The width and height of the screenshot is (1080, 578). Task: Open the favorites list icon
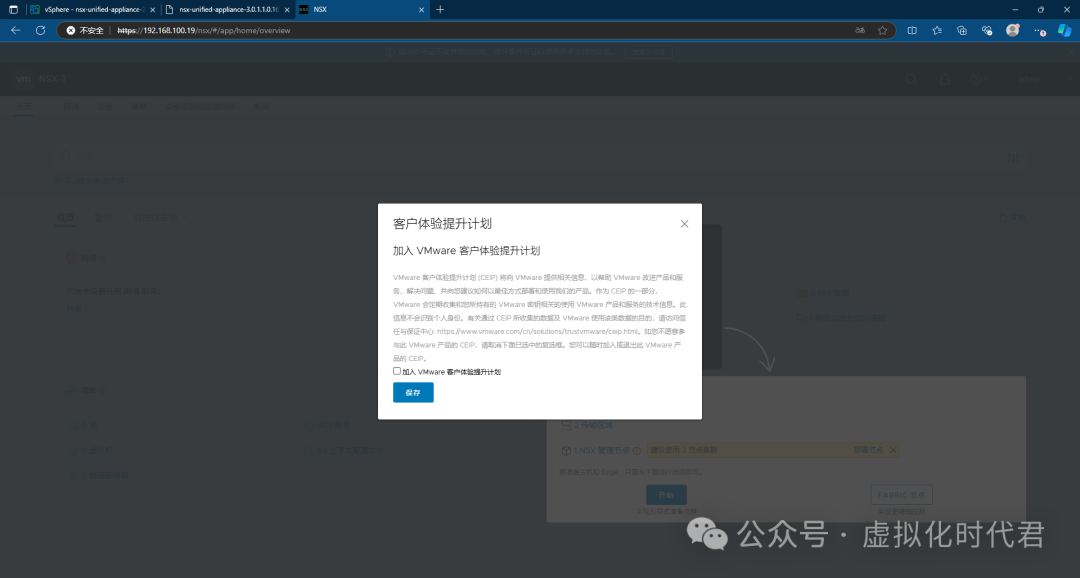click(x=937, y=30)
